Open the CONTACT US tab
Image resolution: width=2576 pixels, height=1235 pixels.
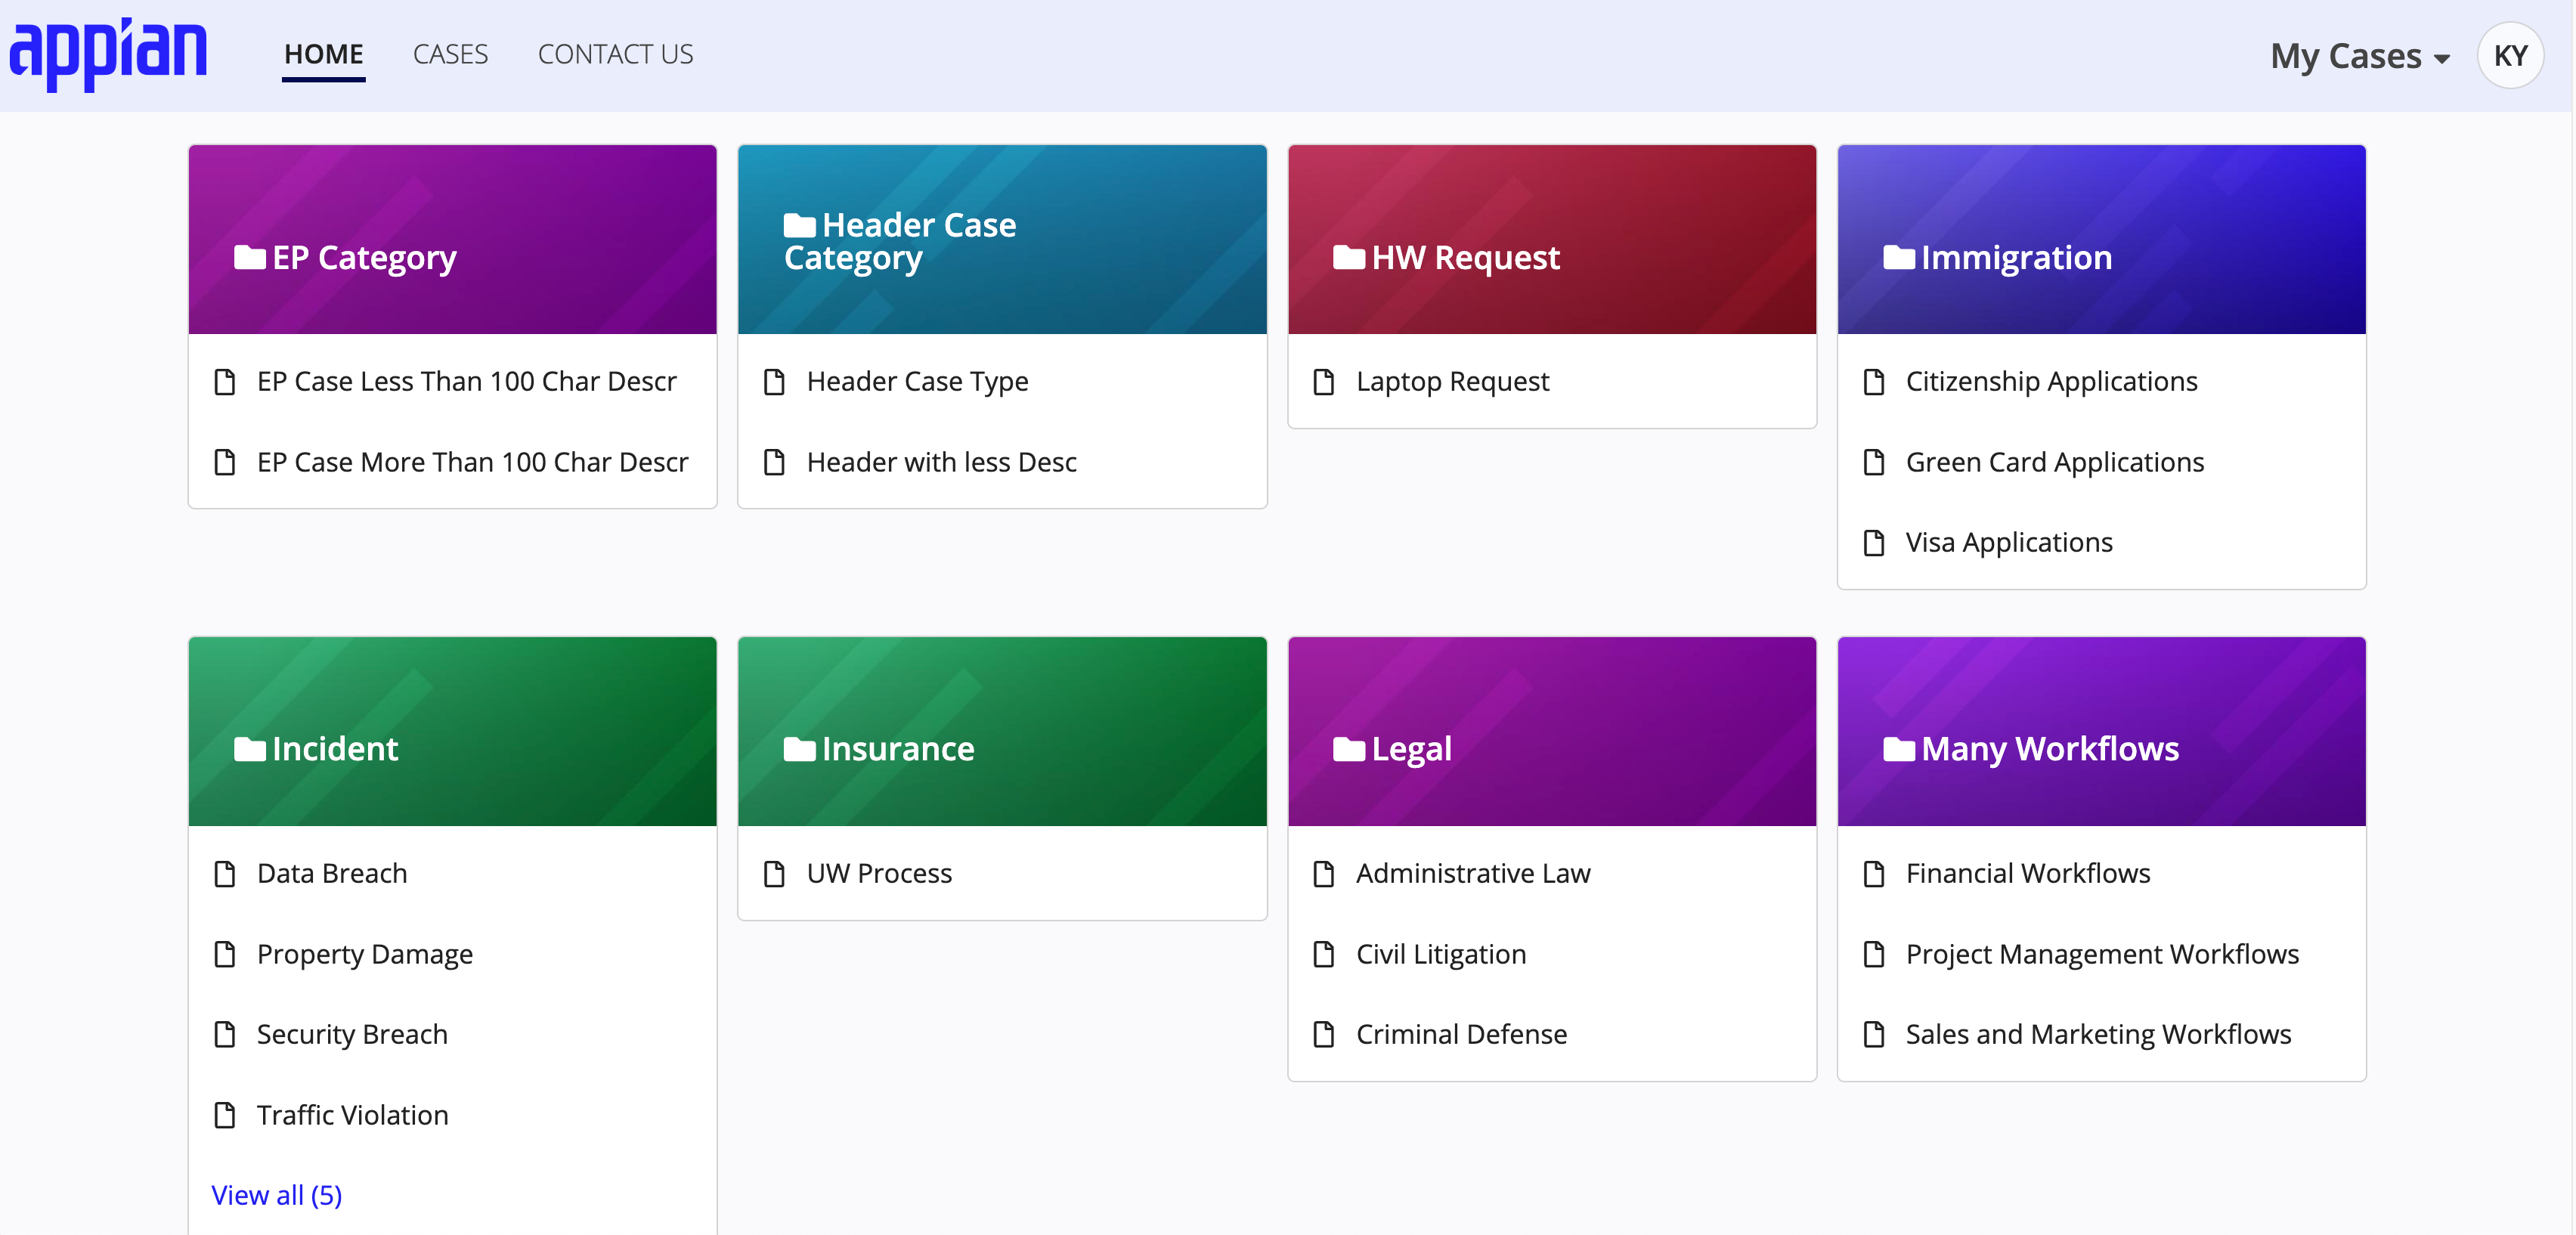615,54
